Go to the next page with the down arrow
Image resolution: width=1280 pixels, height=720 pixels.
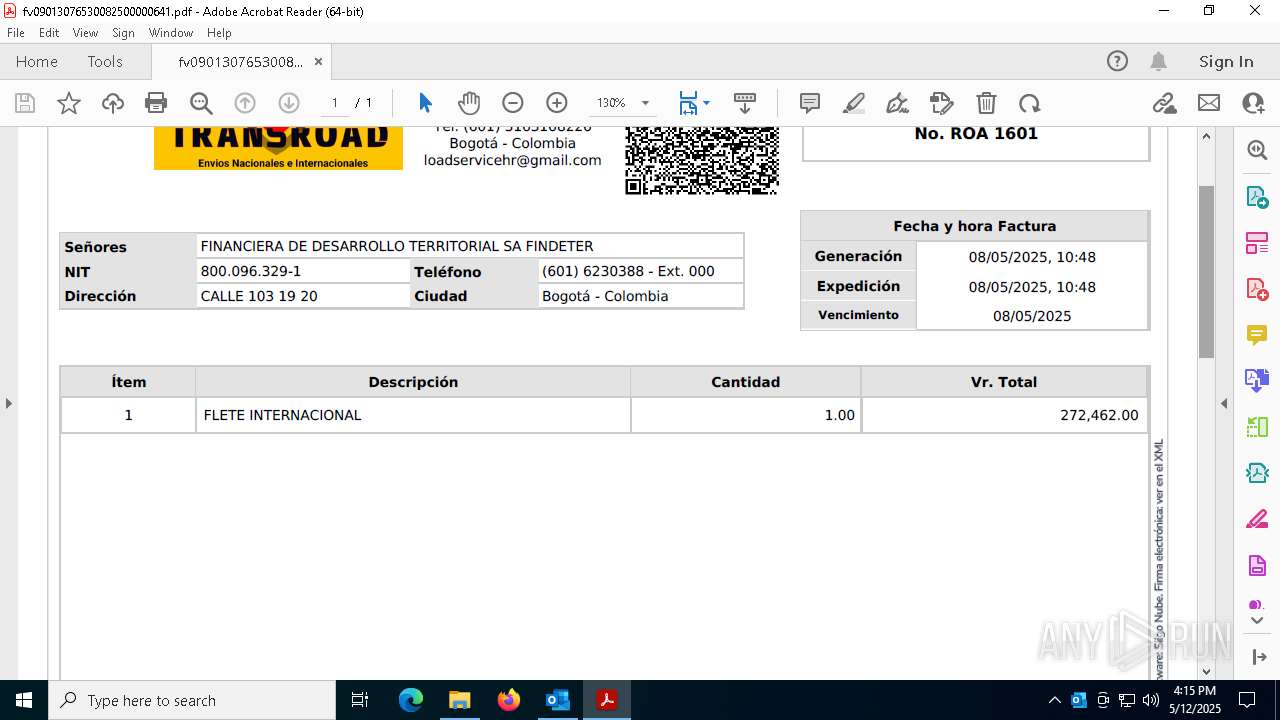289,103
